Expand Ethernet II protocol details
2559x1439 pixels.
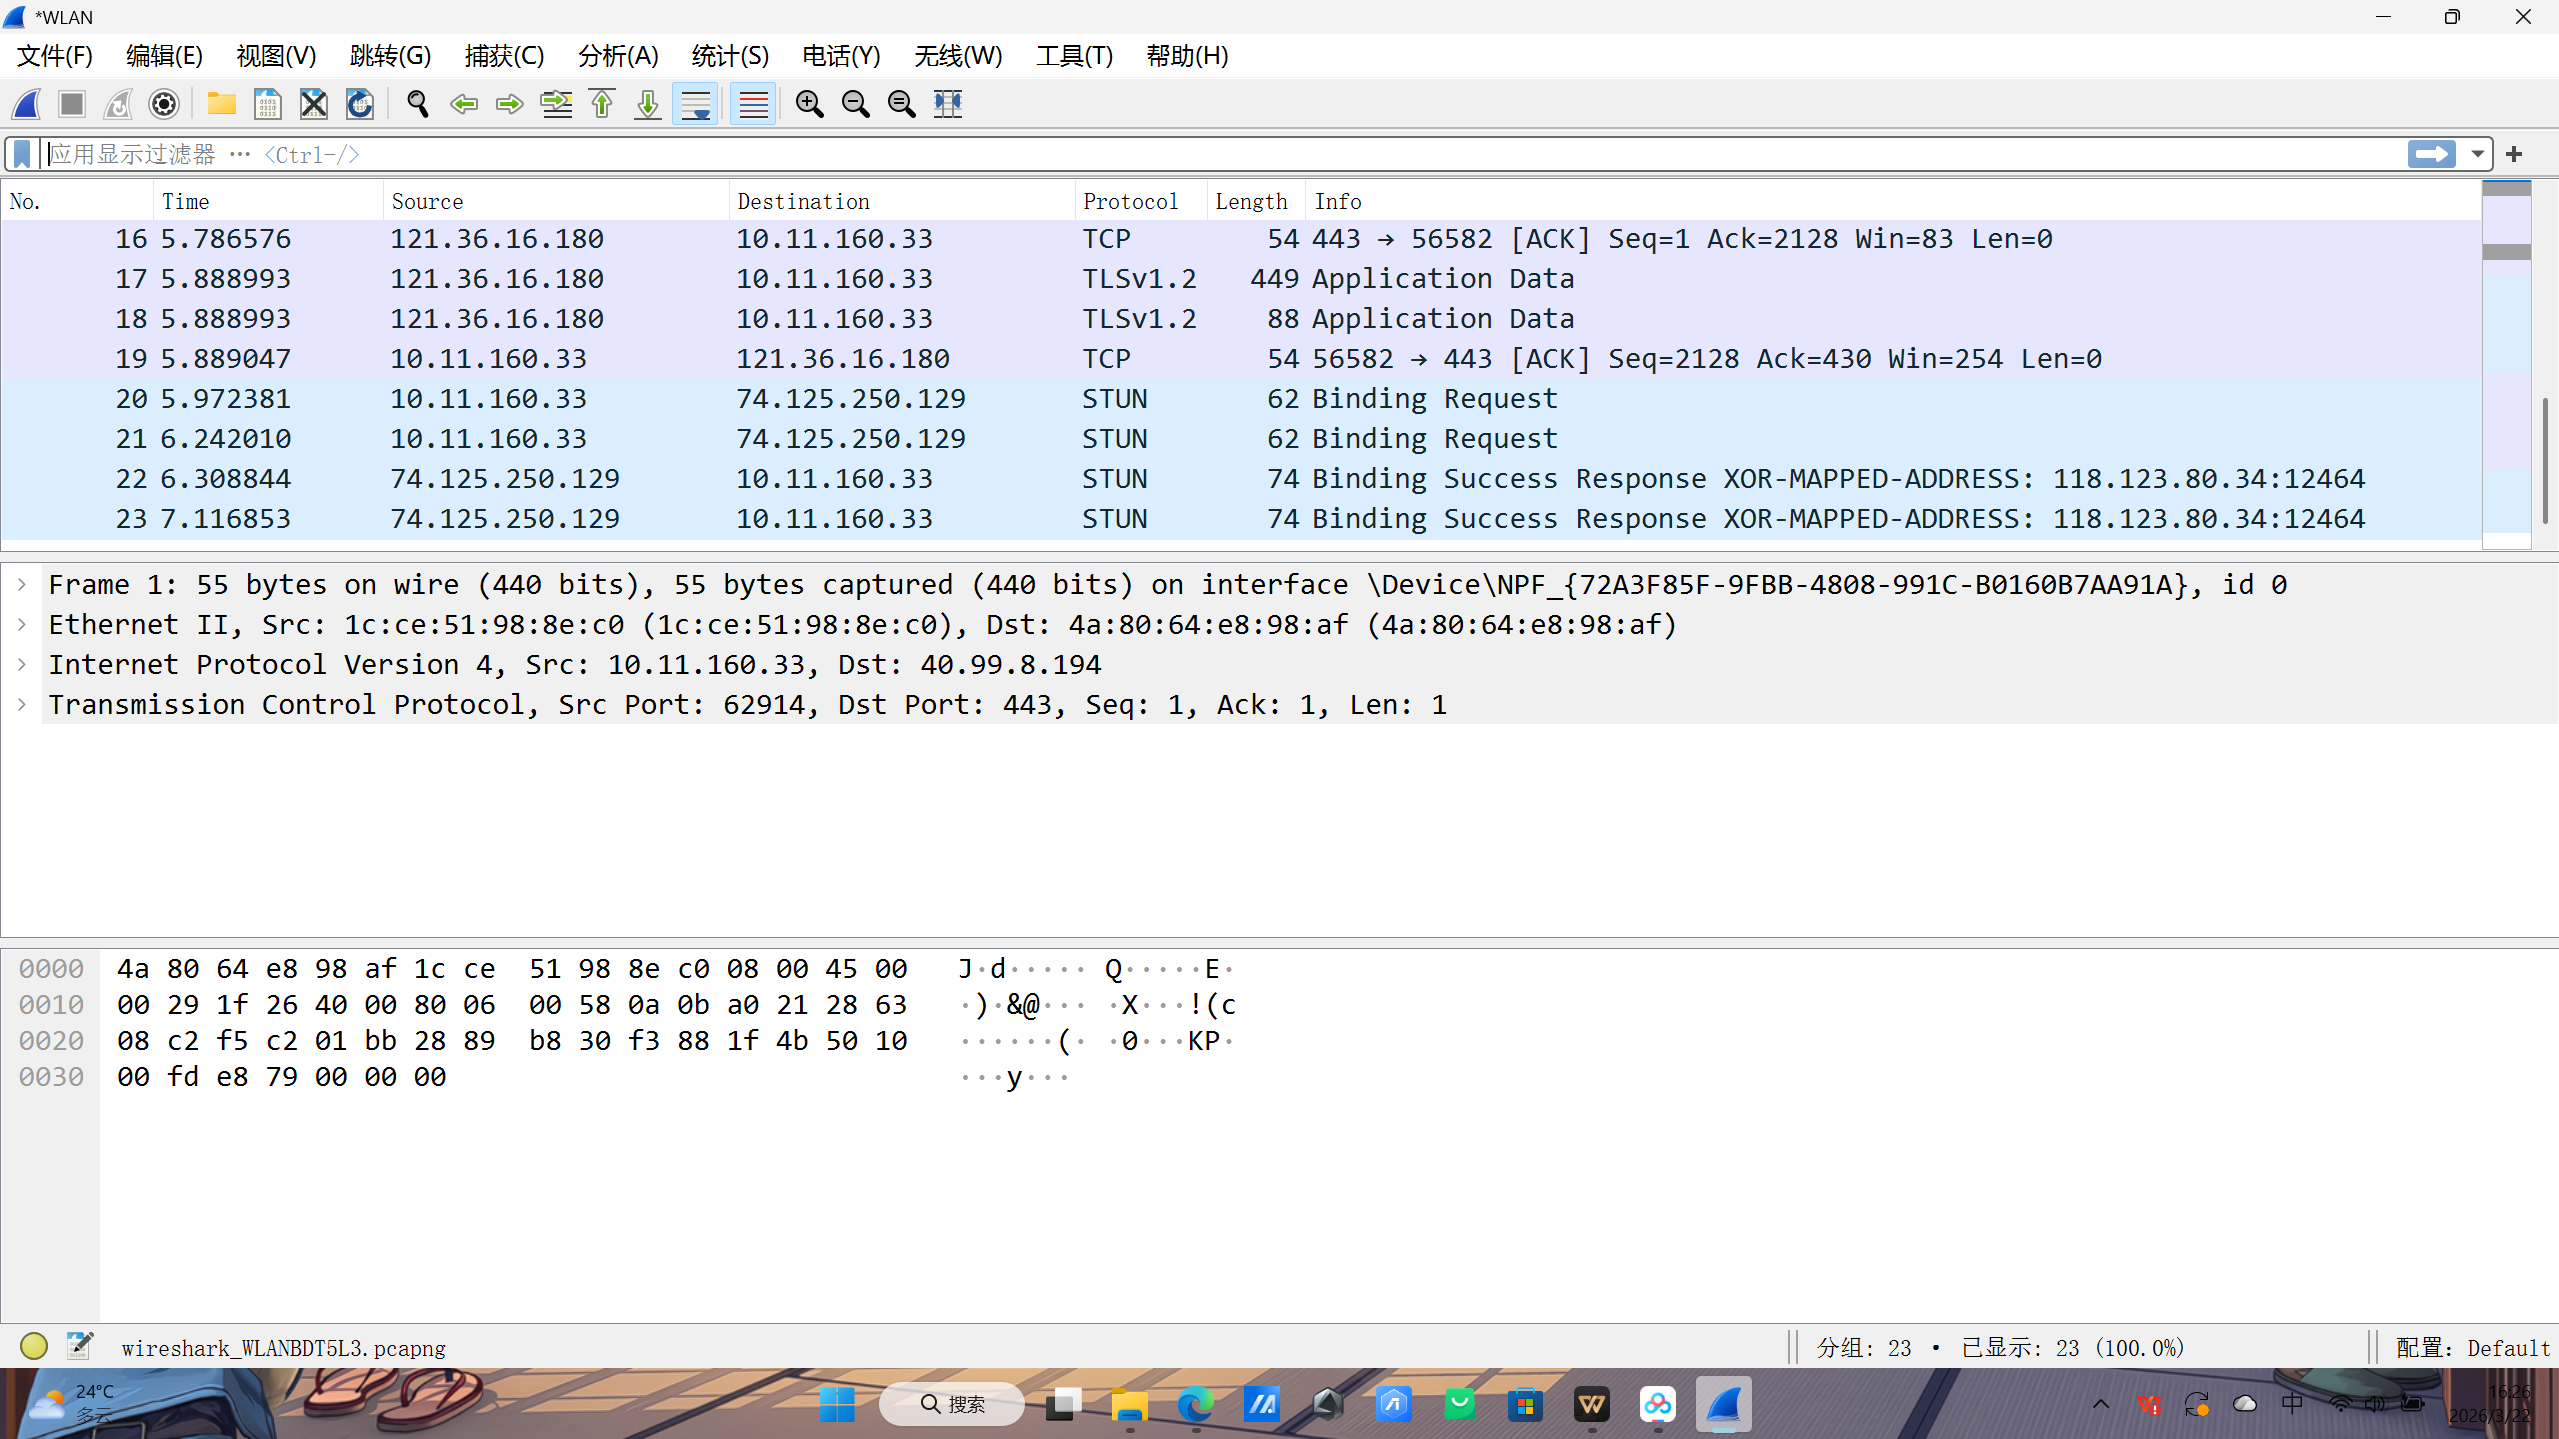(22, 624)
